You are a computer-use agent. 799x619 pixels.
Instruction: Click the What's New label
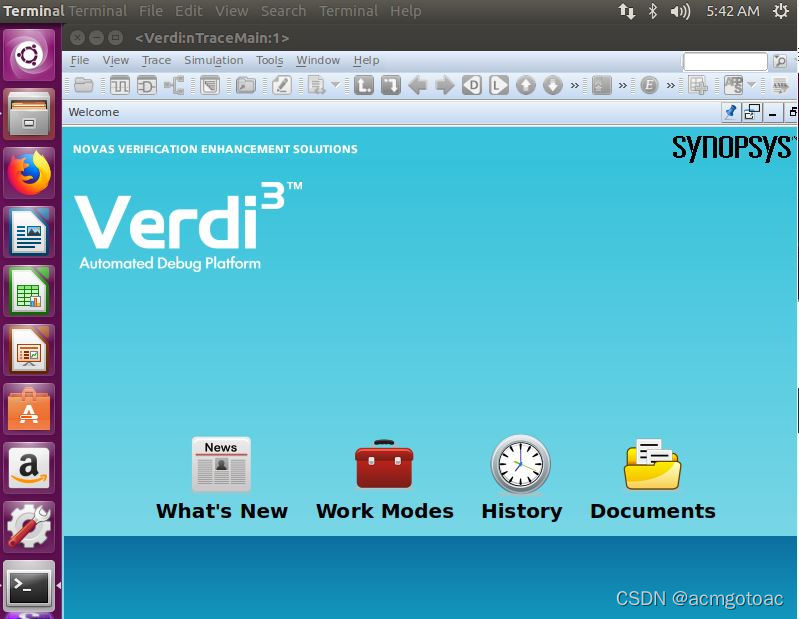222,510
